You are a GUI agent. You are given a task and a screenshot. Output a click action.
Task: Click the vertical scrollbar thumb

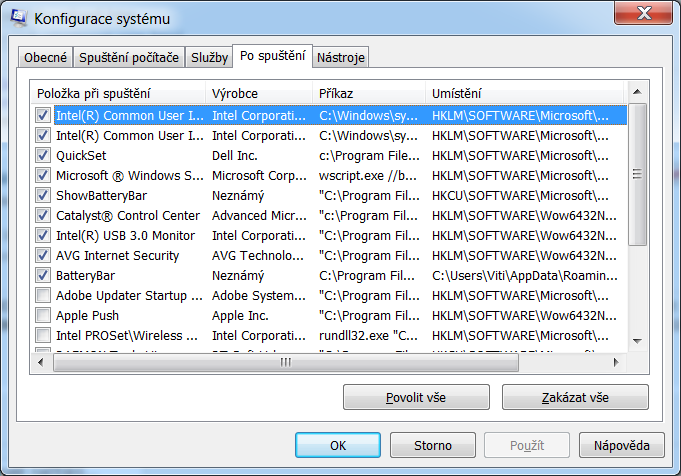click(x=637, y=175)
